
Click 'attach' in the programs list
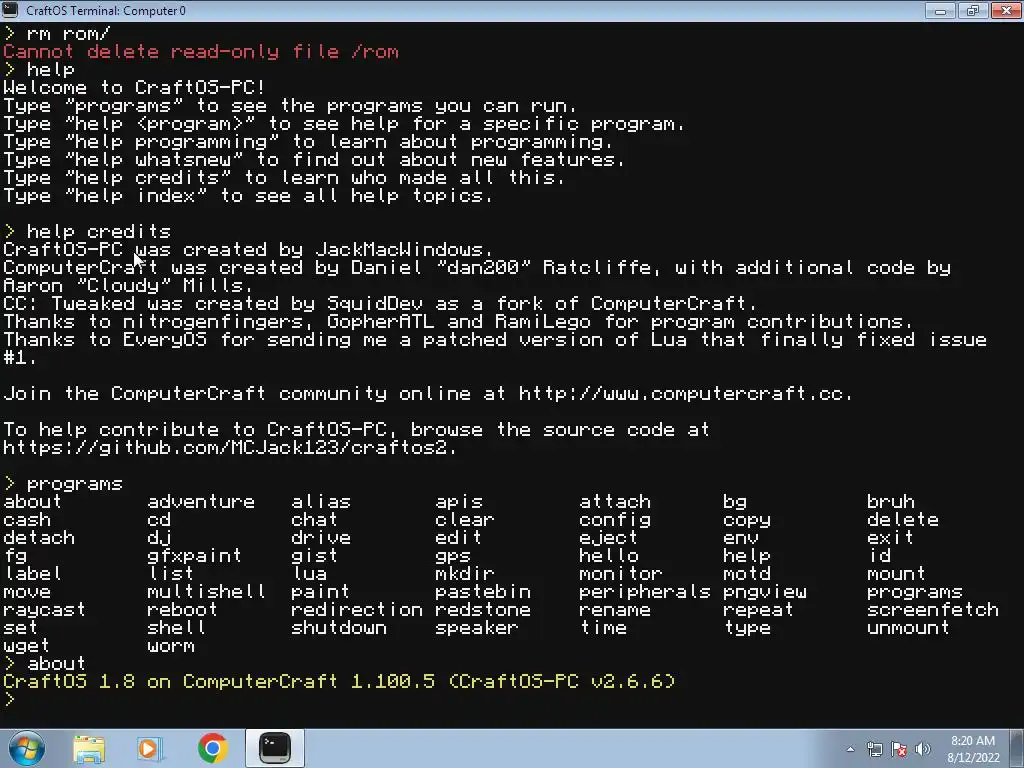pyautogui.click(x=615, y=502)
